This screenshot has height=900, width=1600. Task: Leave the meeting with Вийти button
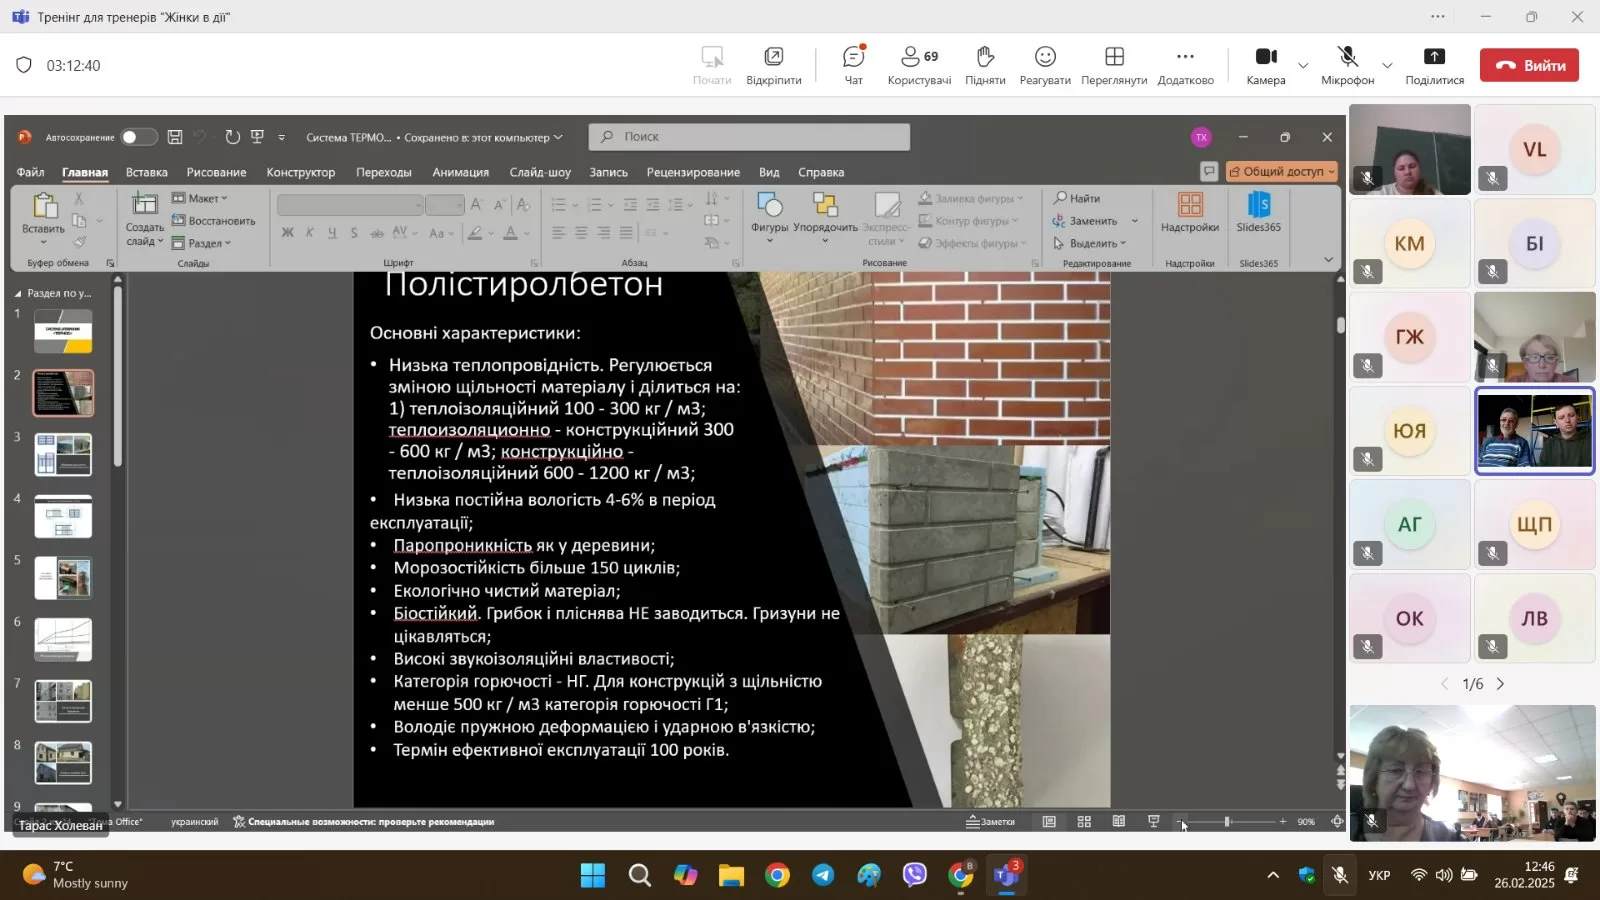[x=1529, y=65]
